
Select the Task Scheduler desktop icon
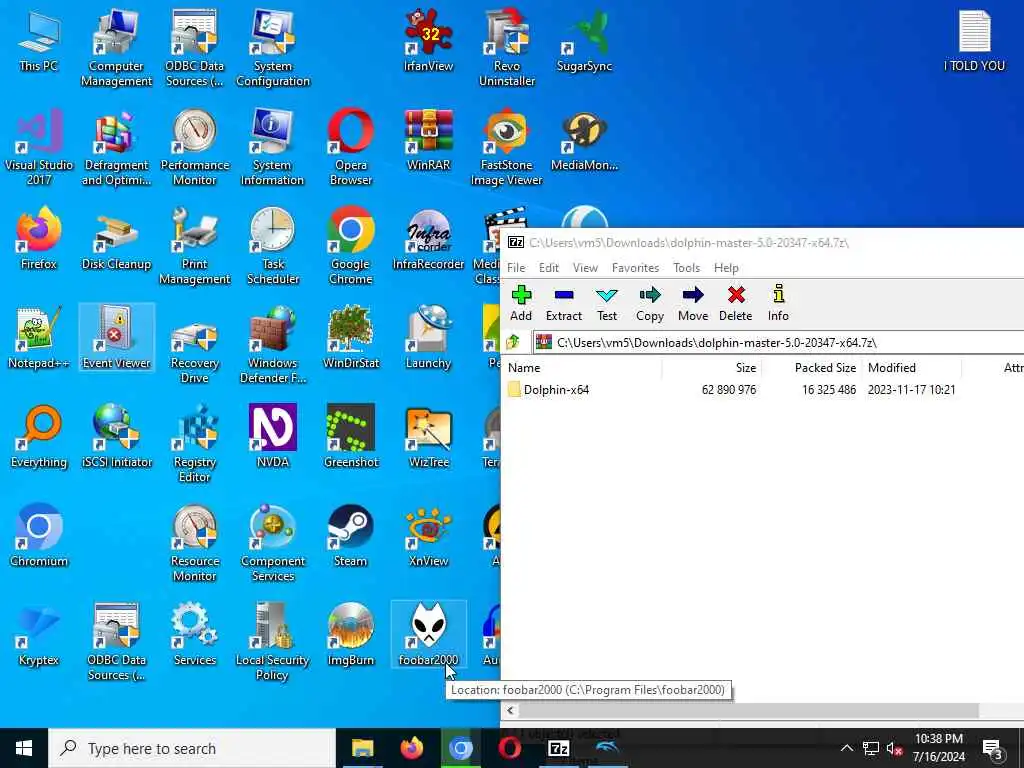(273, 246)
